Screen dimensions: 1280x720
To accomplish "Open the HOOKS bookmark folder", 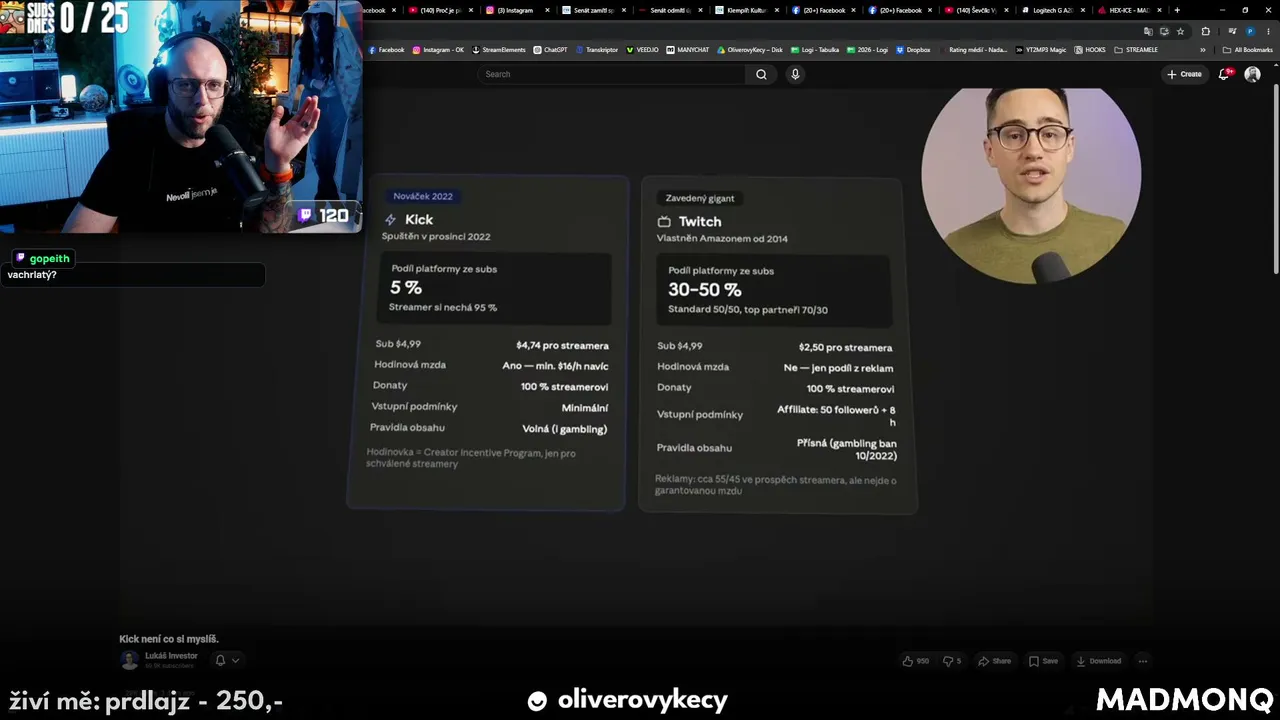I will tap(1090, 49).
